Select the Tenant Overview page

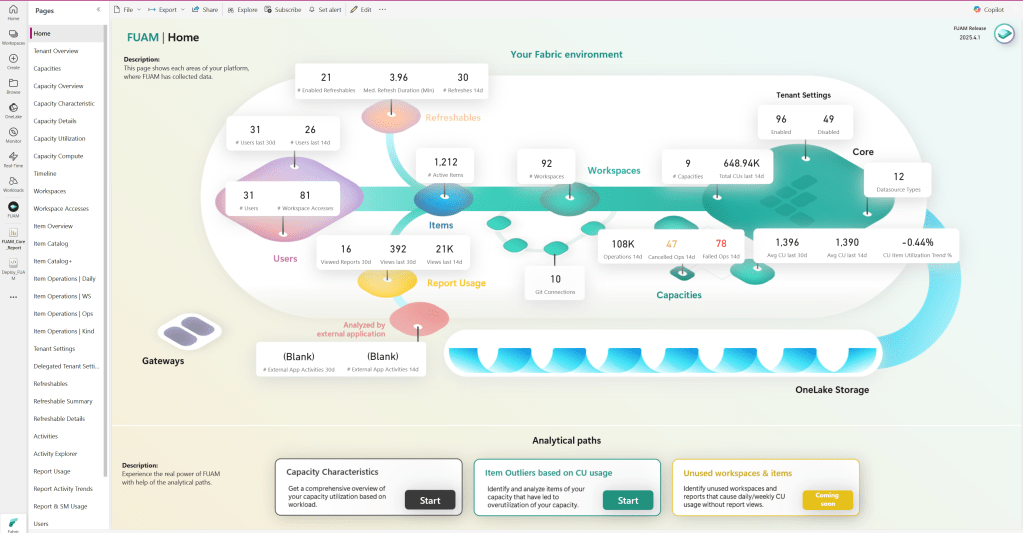coord(56,51)
